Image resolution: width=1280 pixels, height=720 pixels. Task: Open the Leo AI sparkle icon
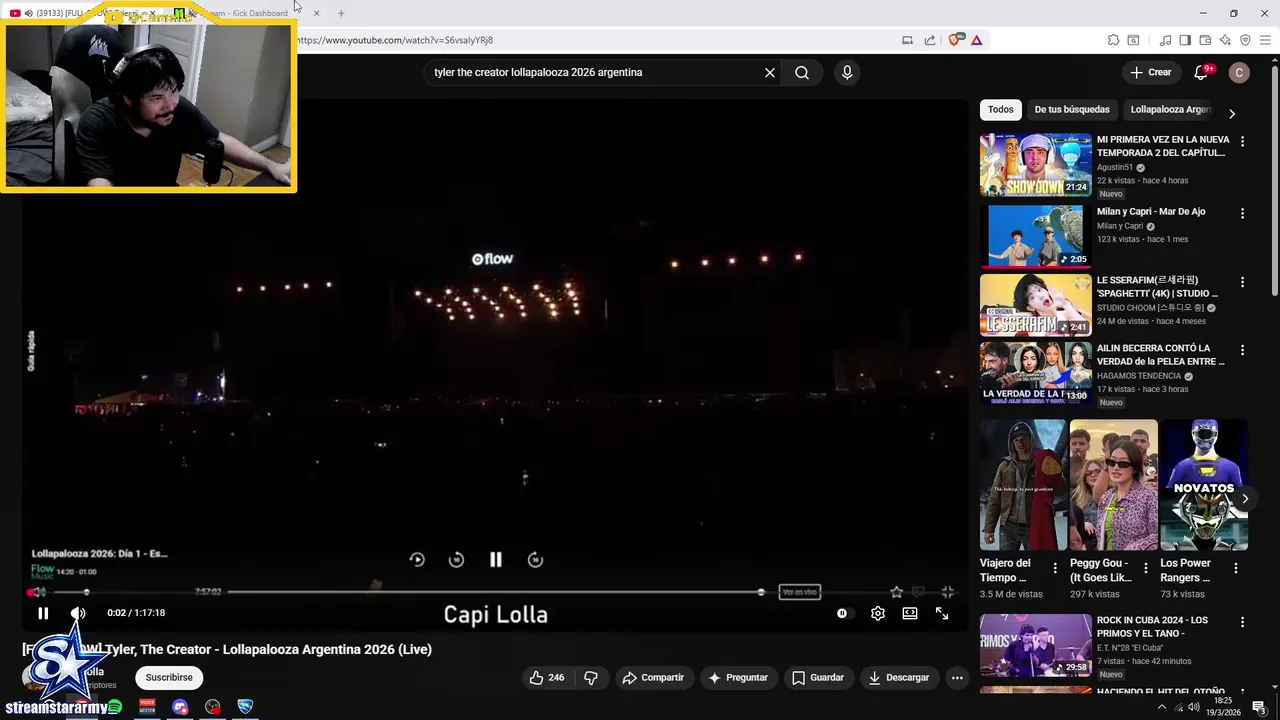[1225, 40]
